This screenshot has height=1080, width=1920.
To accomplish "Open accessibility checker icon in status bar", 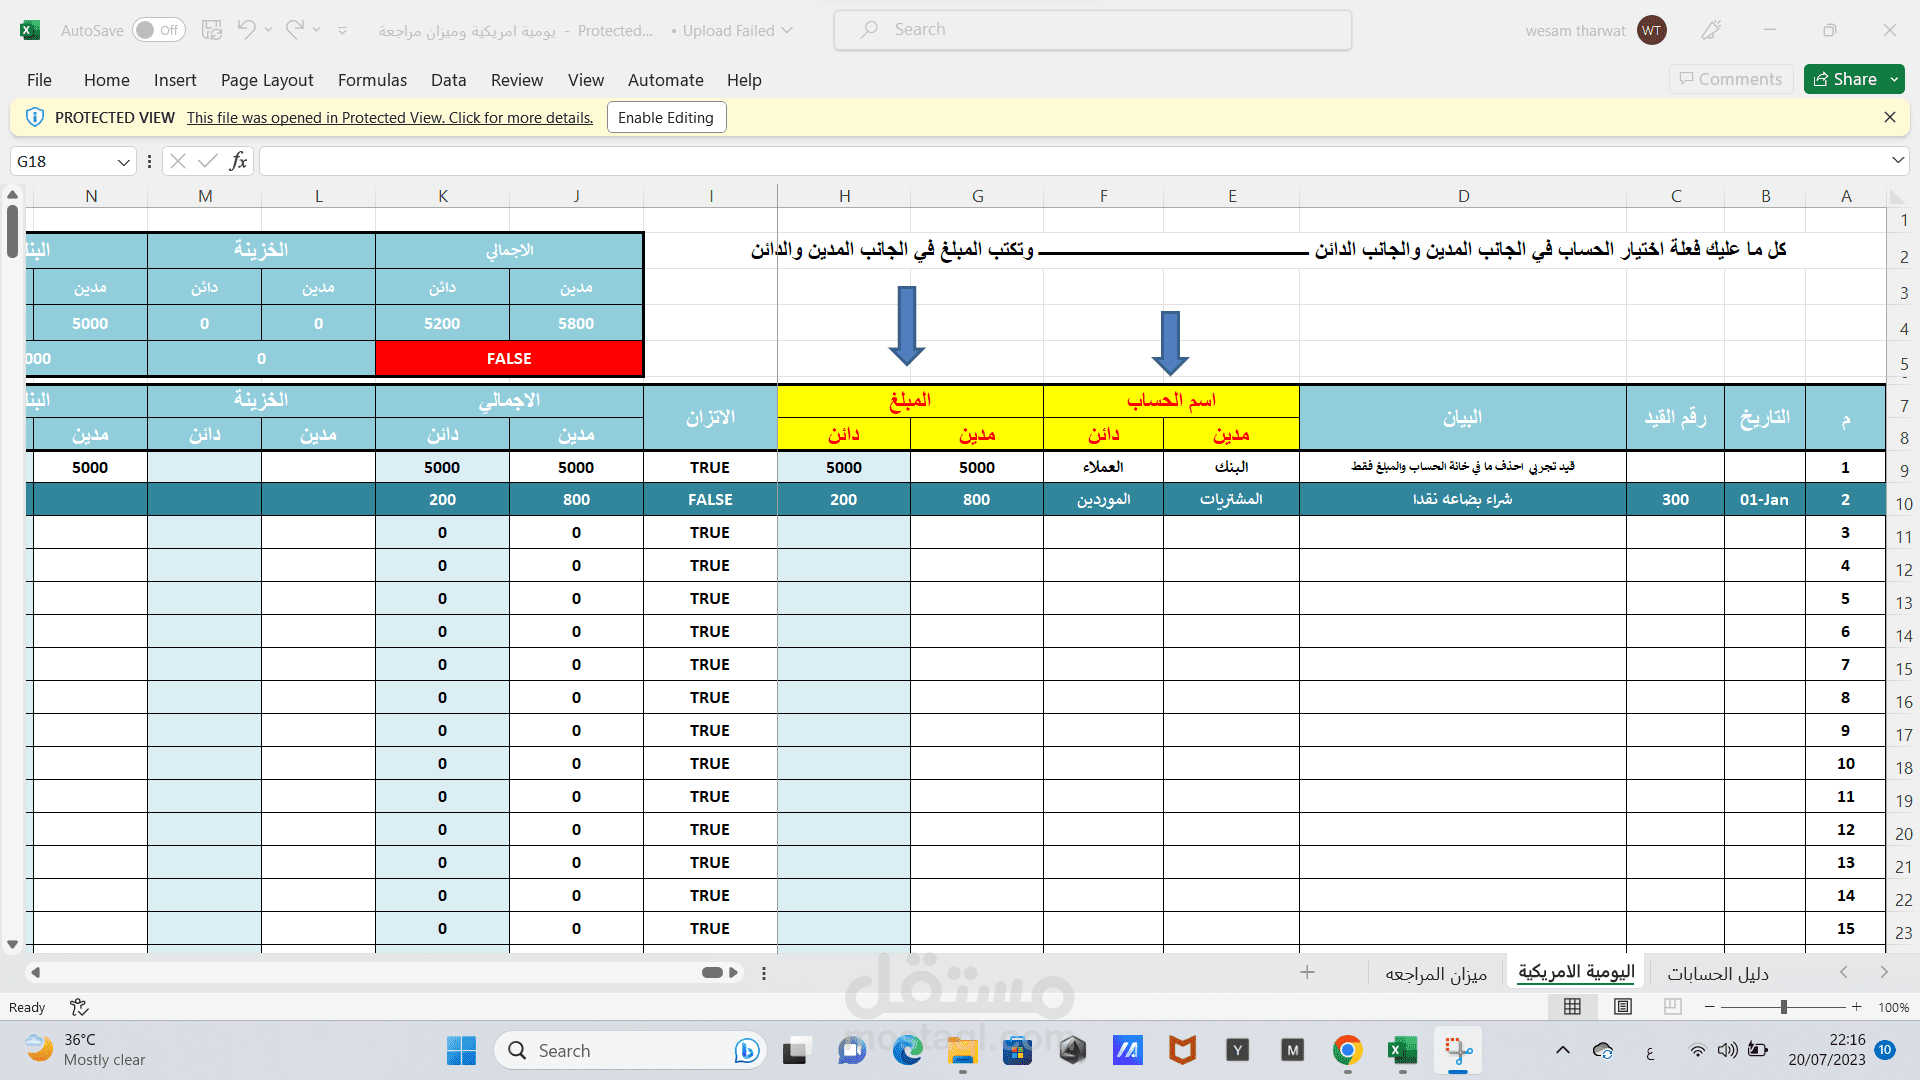I will click(79, 1007).
